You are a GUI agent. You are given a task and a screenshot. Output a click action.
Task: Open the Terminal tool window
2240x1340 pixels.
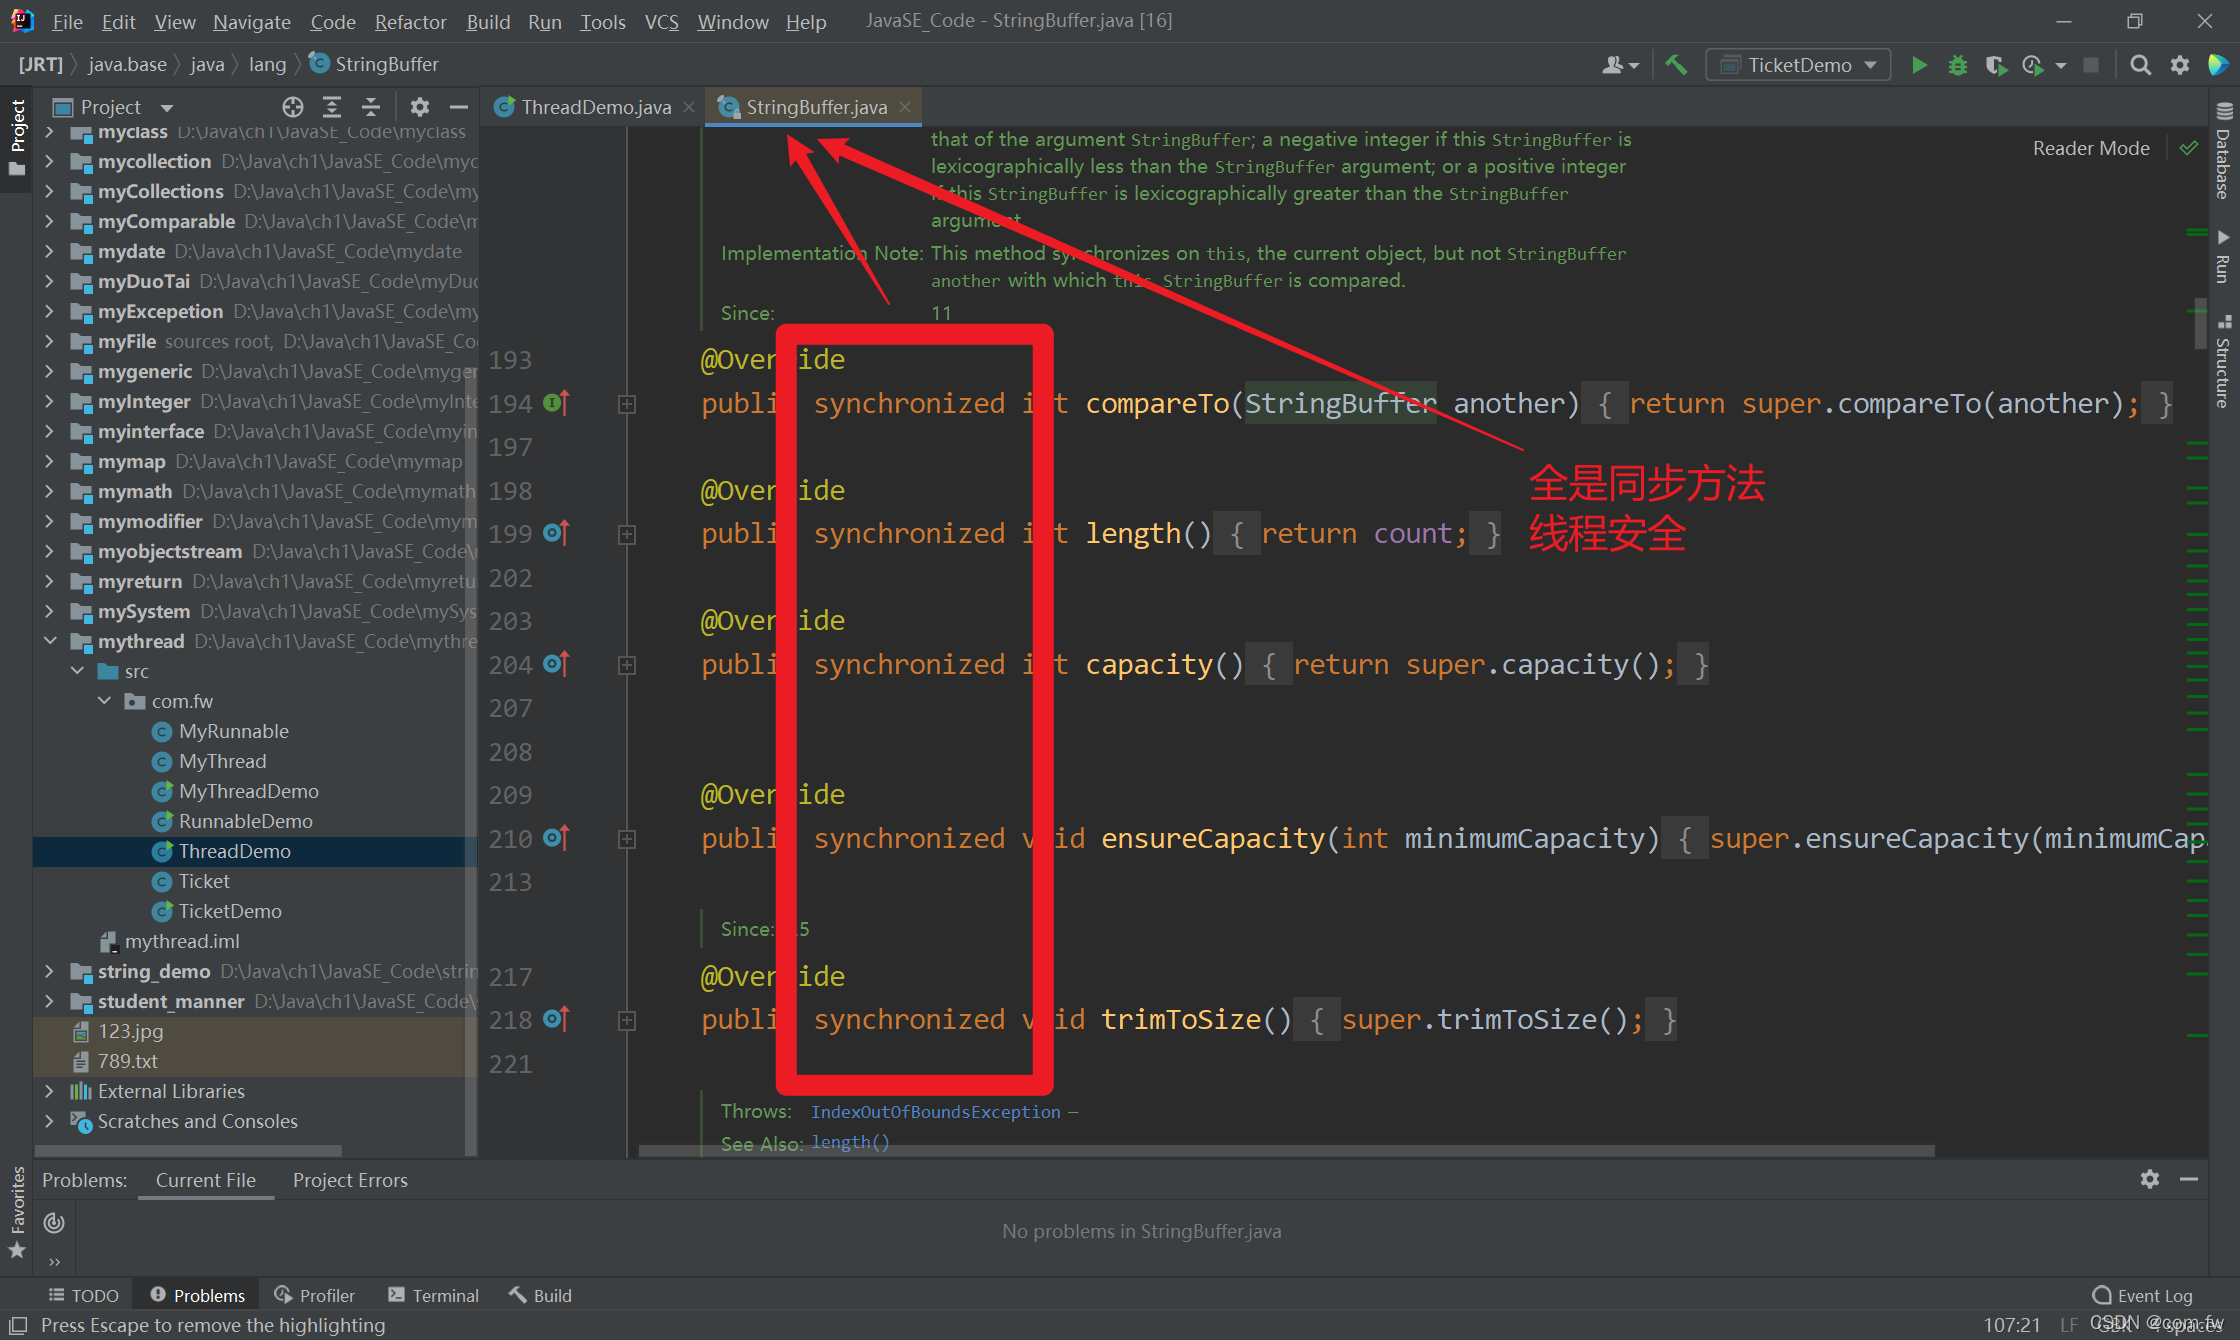point(434,1295)
